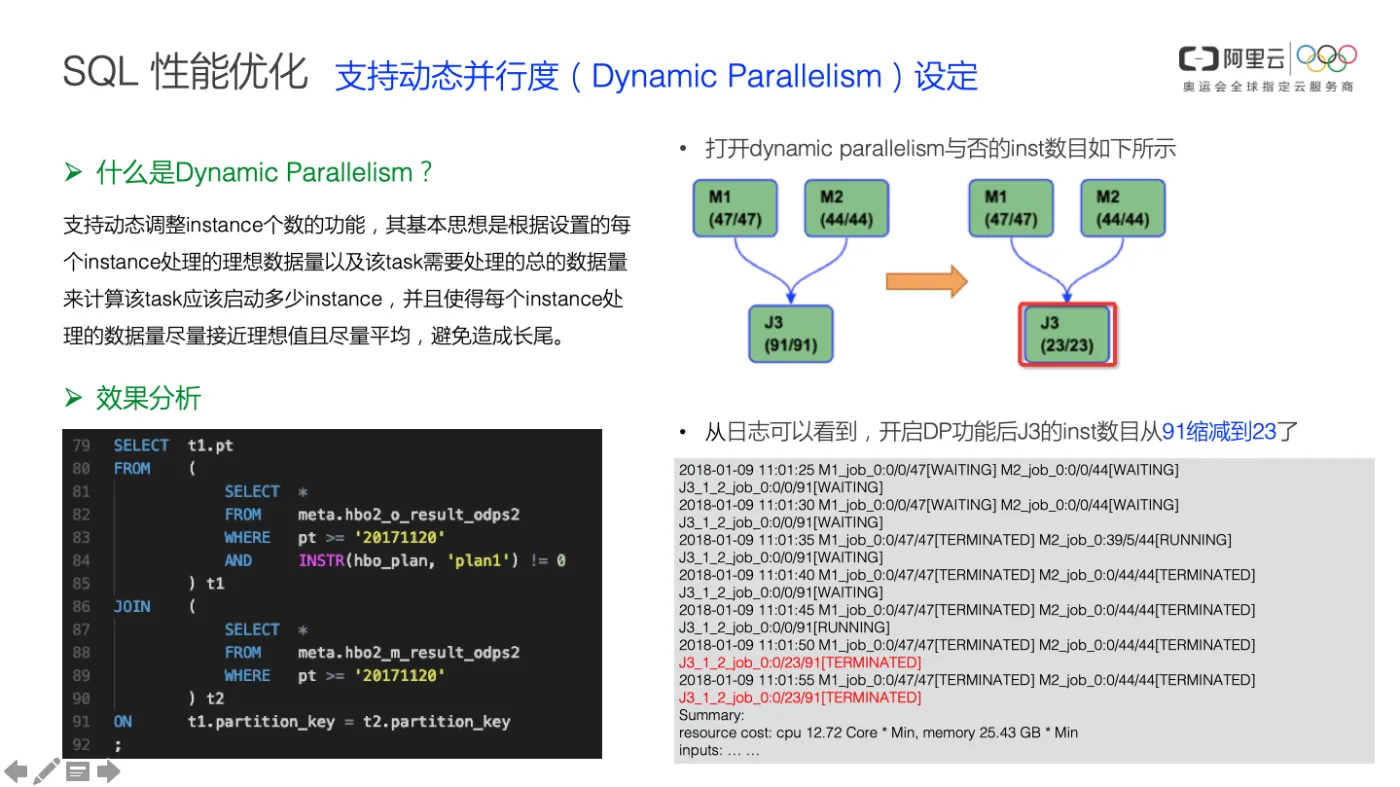Select the blue subtitle '支持动态并行度（Dynamic Parallelism）设定'

click(656, 77)
